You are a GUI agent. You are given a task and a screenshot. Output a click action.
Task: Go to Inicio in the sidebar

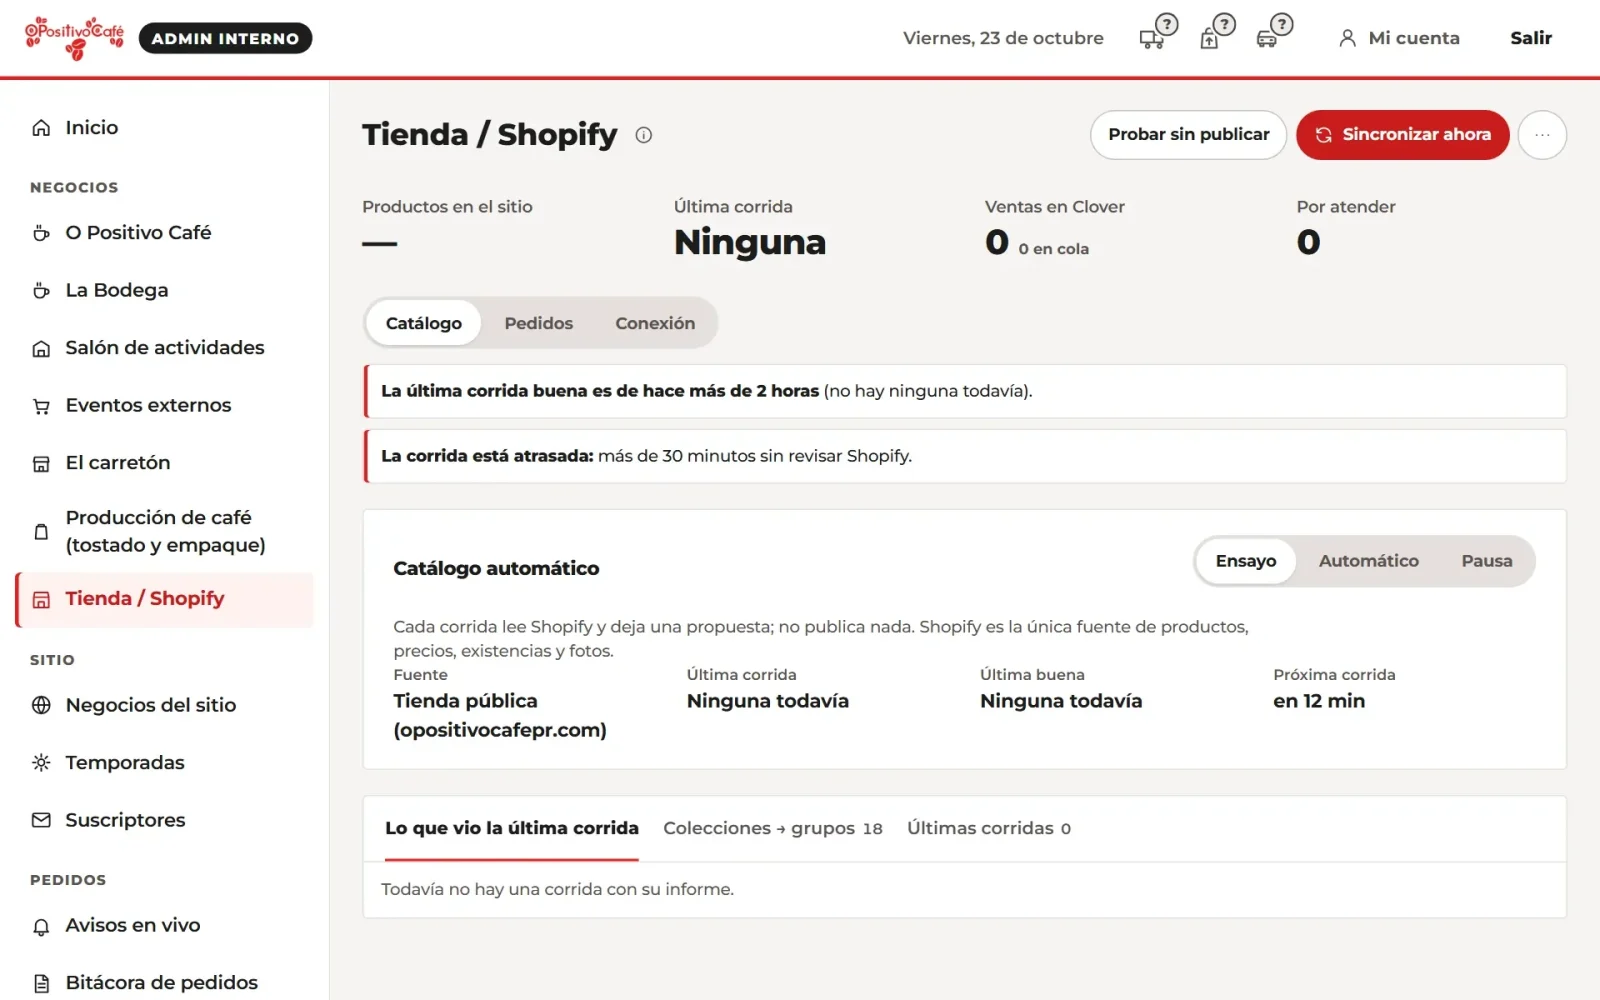click(164, 127)
